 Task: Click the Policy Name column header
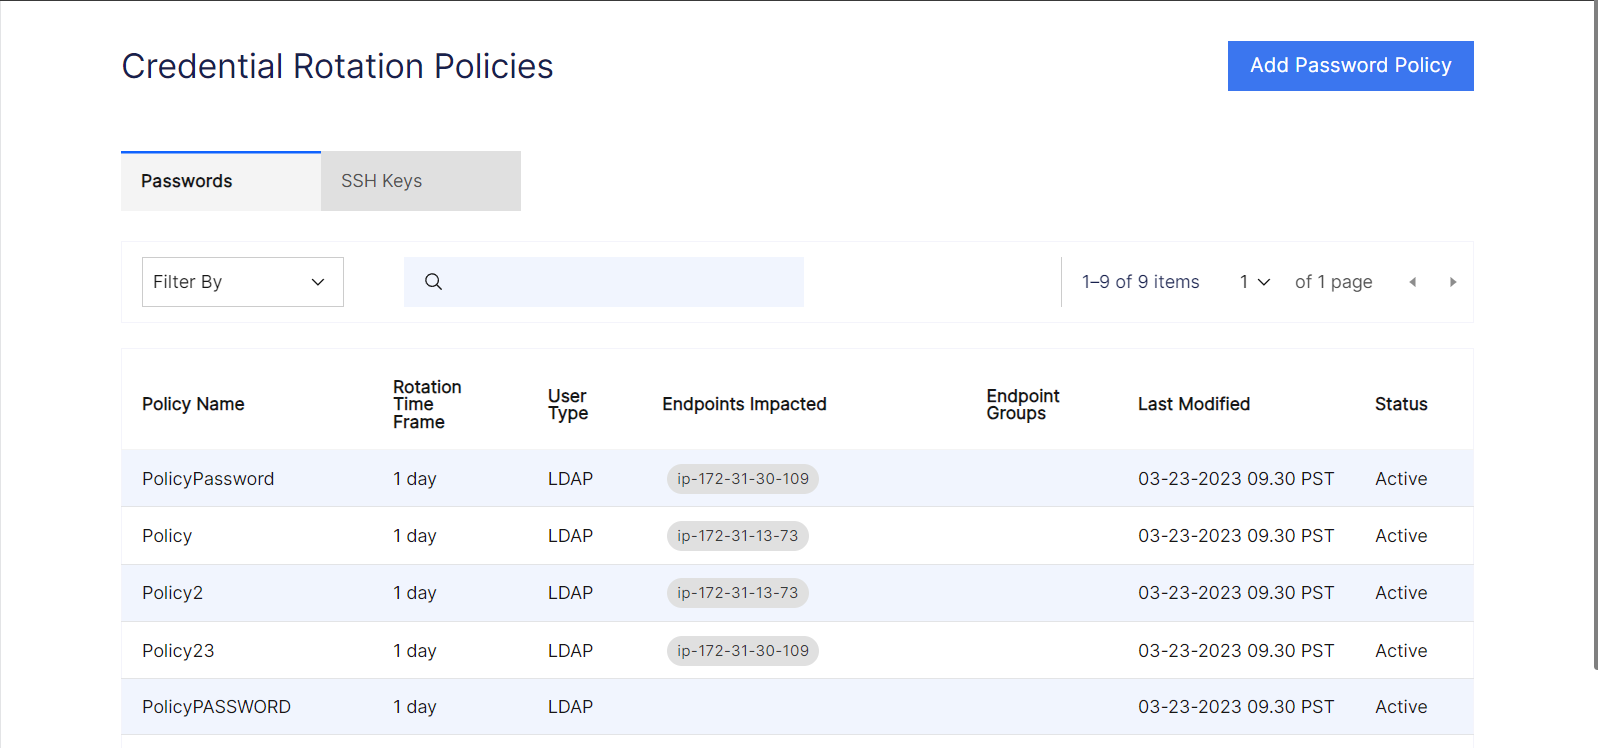point(193,403)
